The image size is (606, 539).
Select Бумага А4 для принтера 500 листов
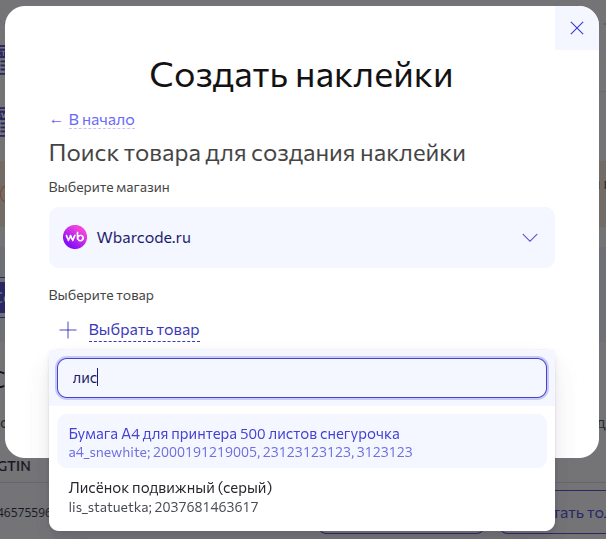(234, 434)
